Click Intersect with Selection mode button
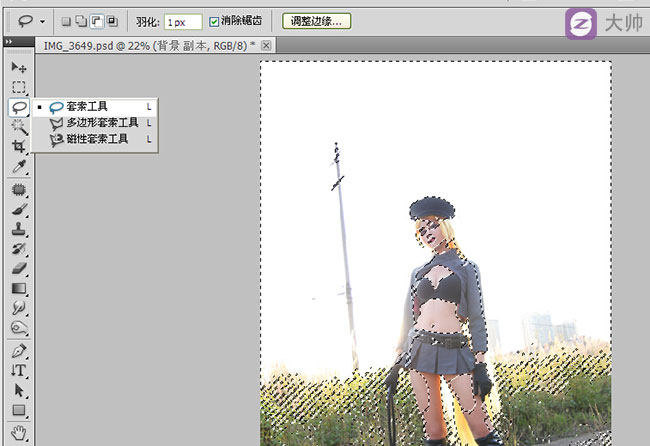 (x=112, y=21)
